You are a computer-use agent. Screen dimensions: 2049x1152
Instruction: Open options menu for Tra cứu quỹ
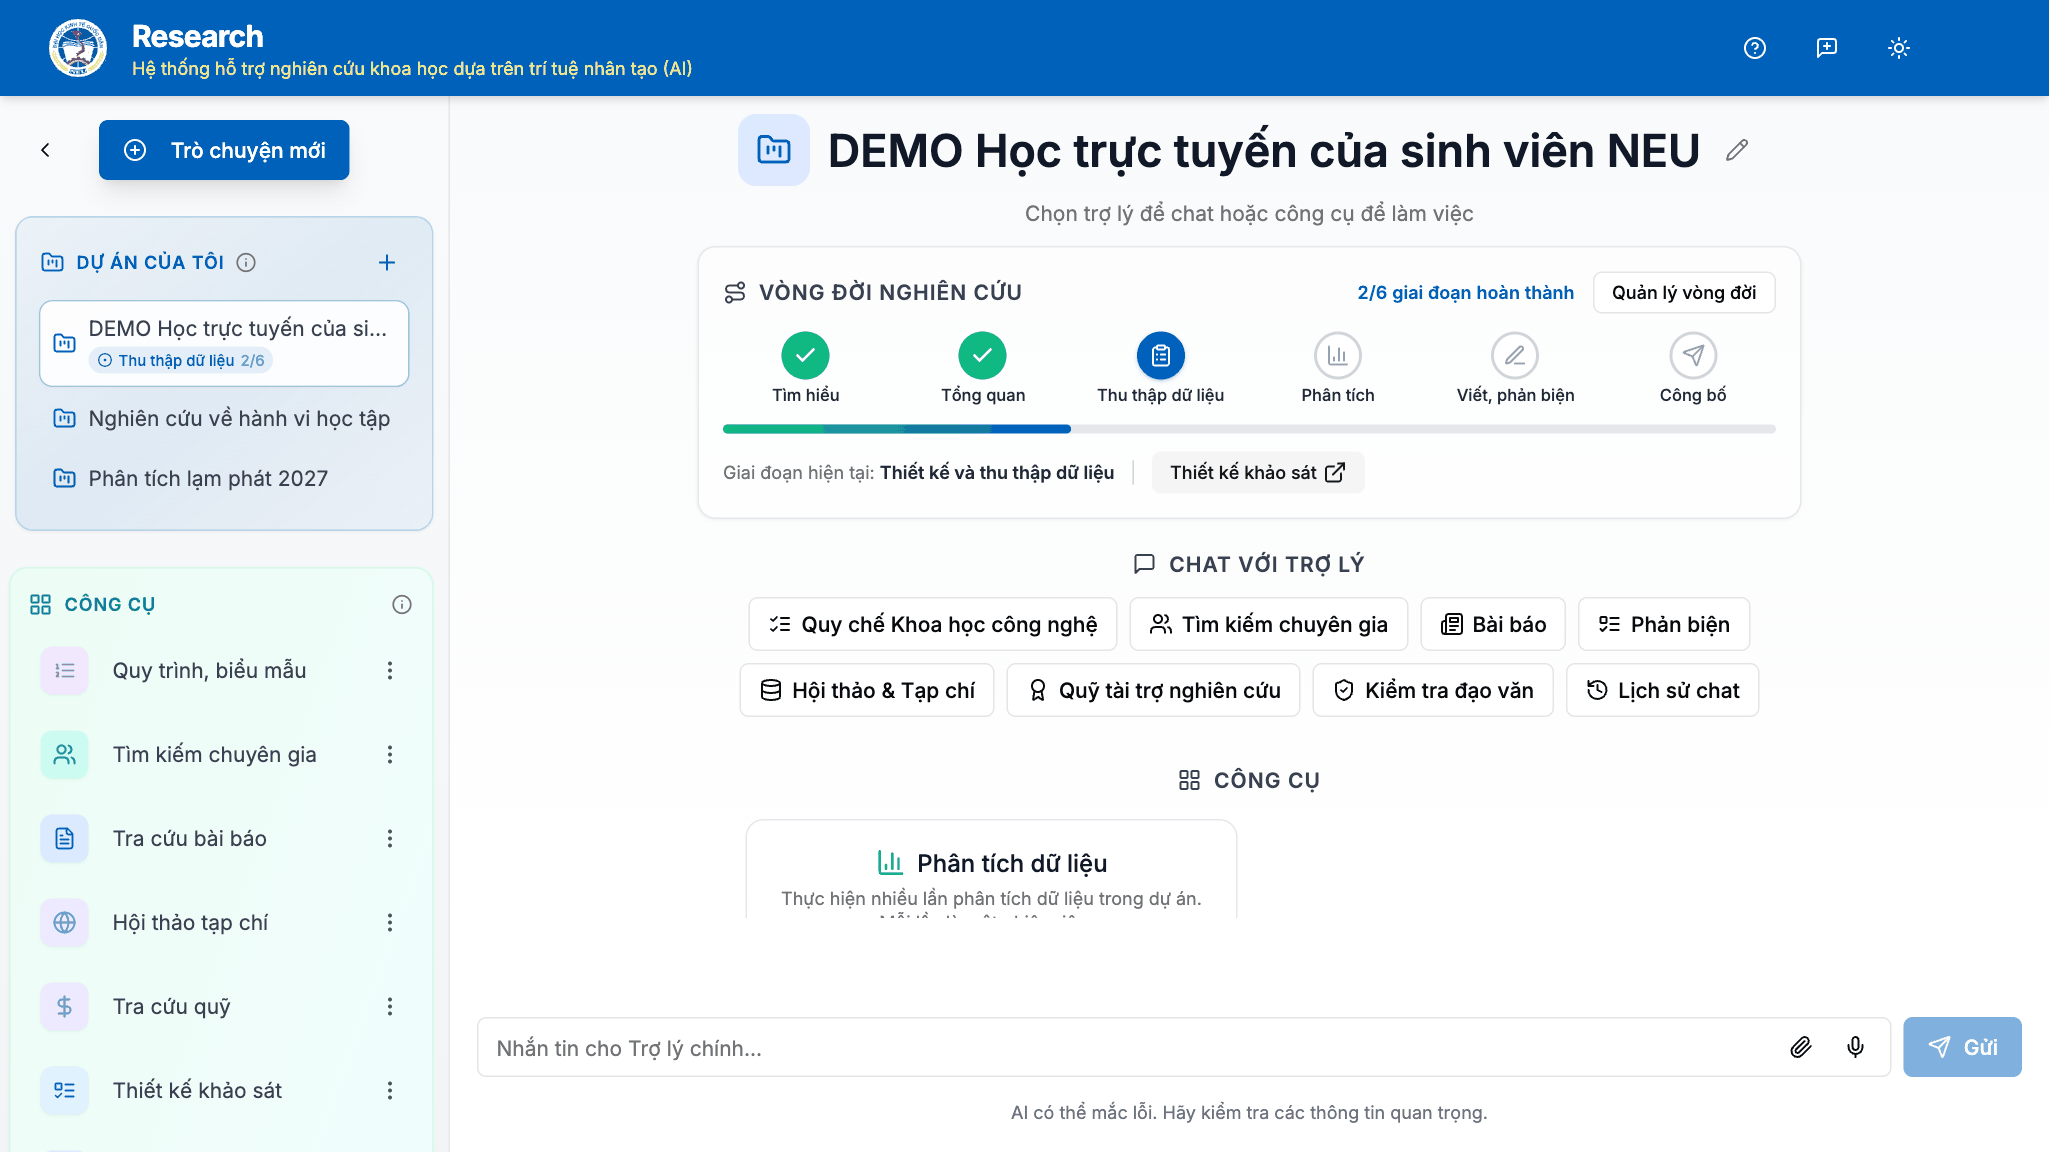tap(390, 1006)
